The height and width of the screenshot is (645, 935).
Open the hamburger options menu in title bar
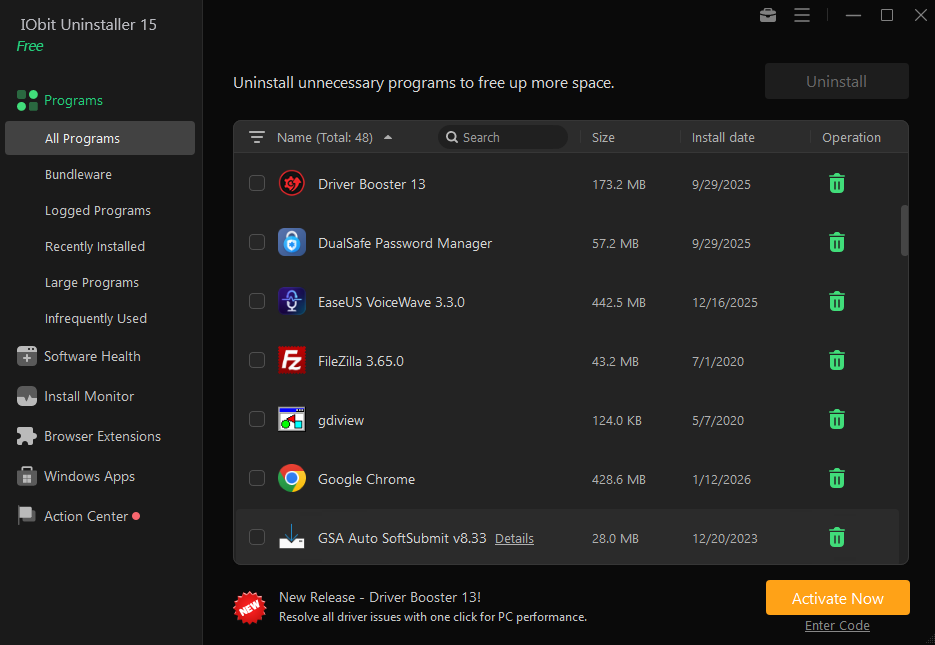tap(801, 15)
